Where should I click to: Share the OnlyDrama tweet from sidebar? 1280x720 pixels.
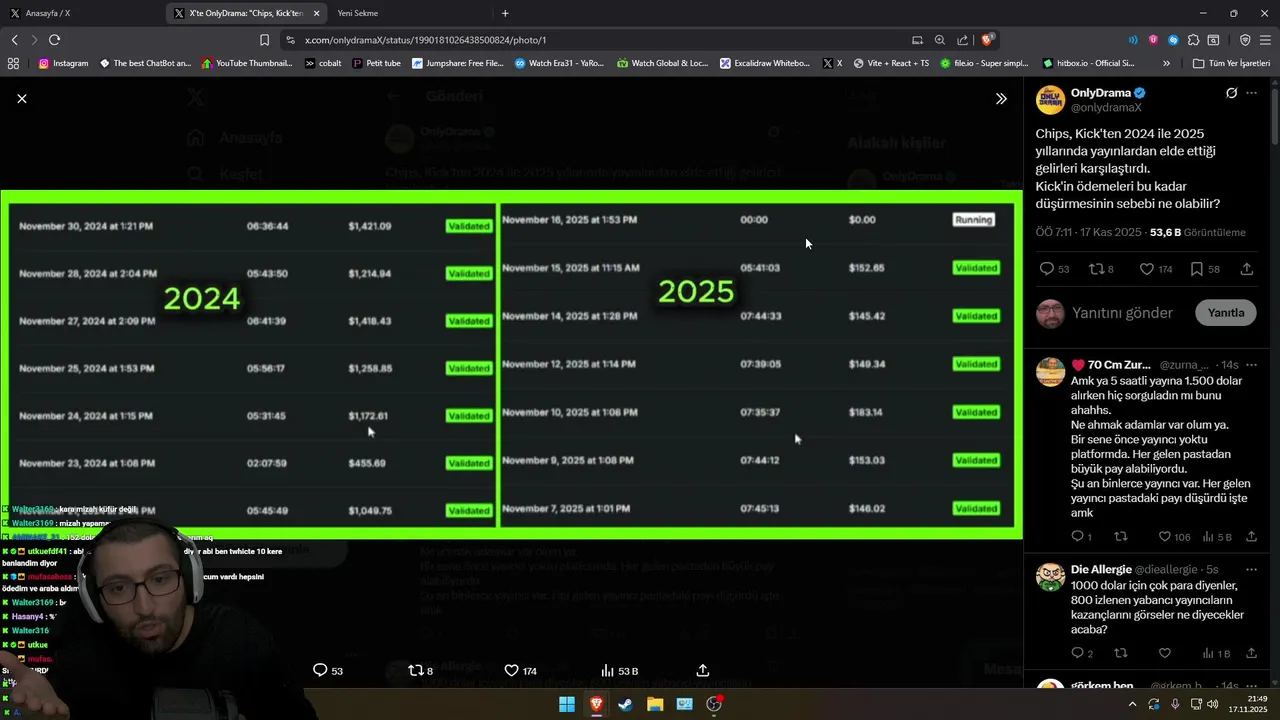click(1247, 269)
